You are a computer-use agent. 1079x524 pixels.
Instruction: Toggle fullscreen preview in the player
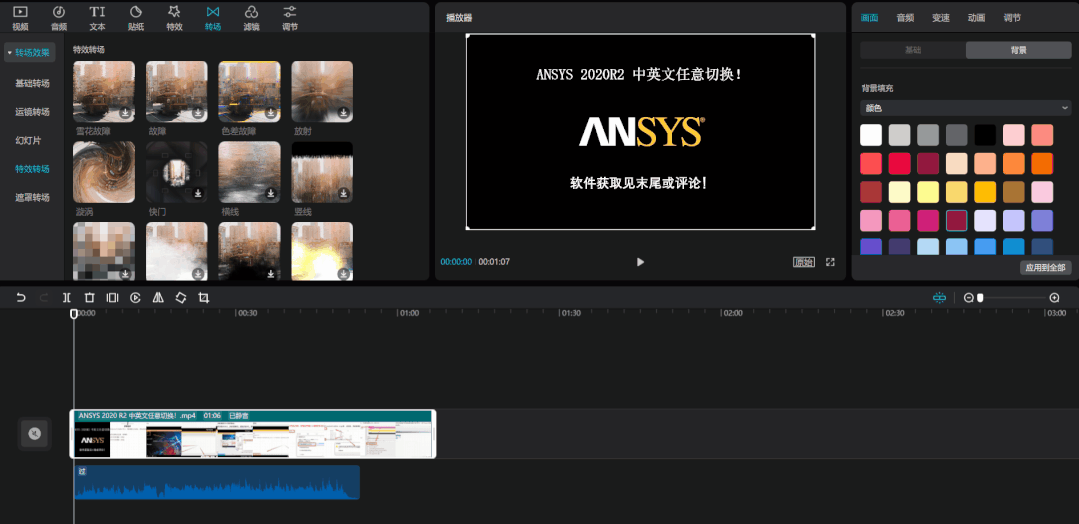830,262
